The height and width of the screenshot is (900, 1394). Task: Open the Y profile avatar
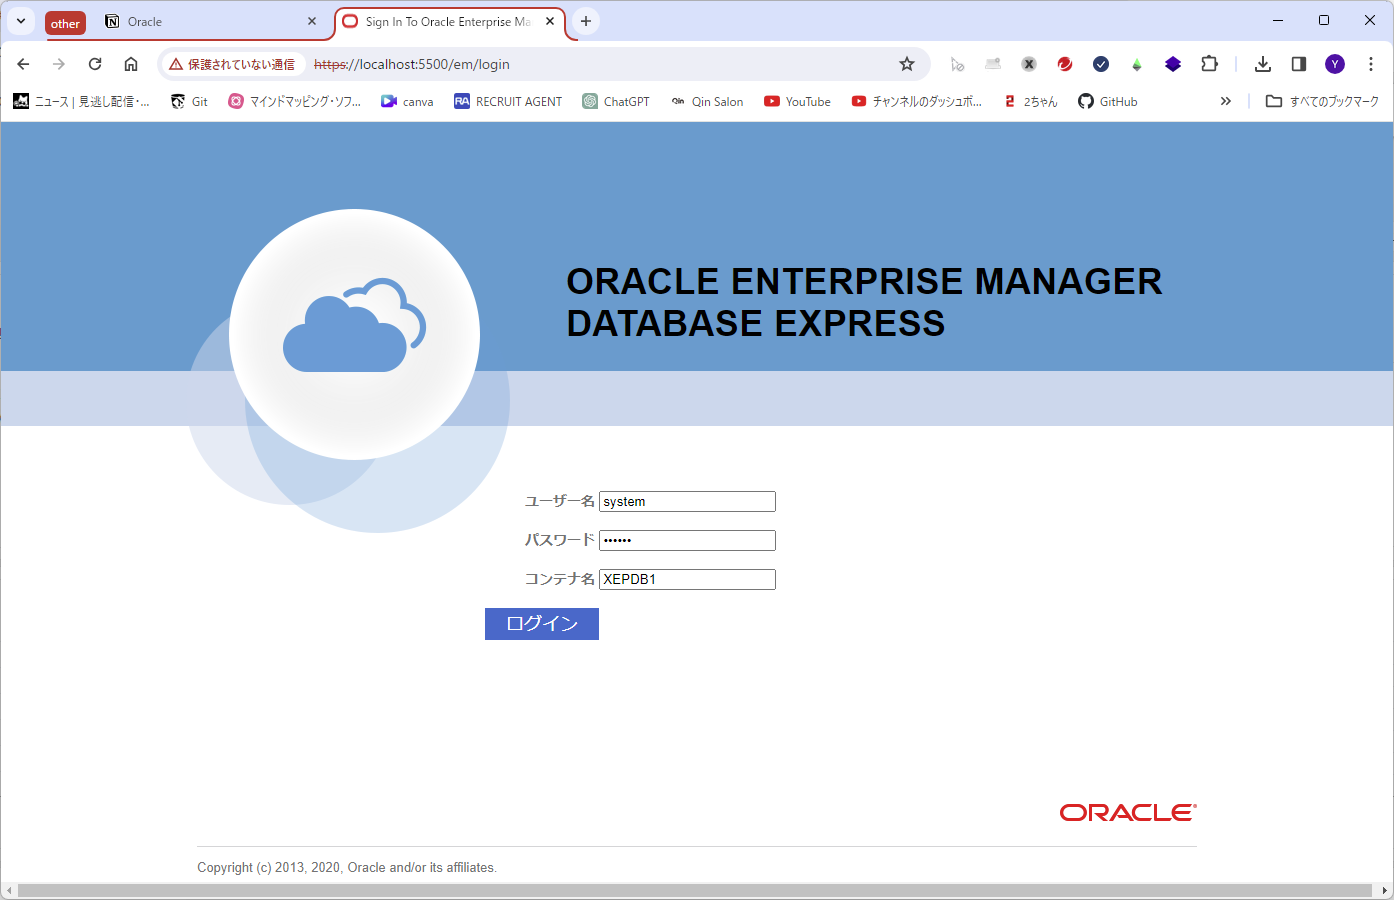click(x=1334, y=63)
